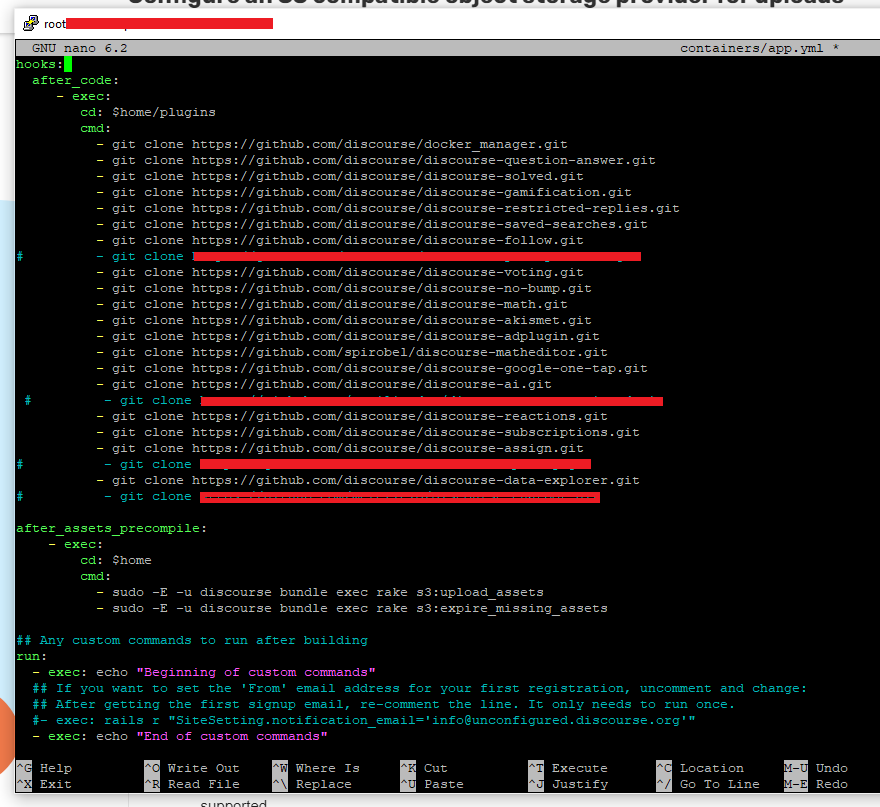This screenshot has width=880, height=807.
Task: Click the discourse-math.git clone line
Action: [332, 304]
